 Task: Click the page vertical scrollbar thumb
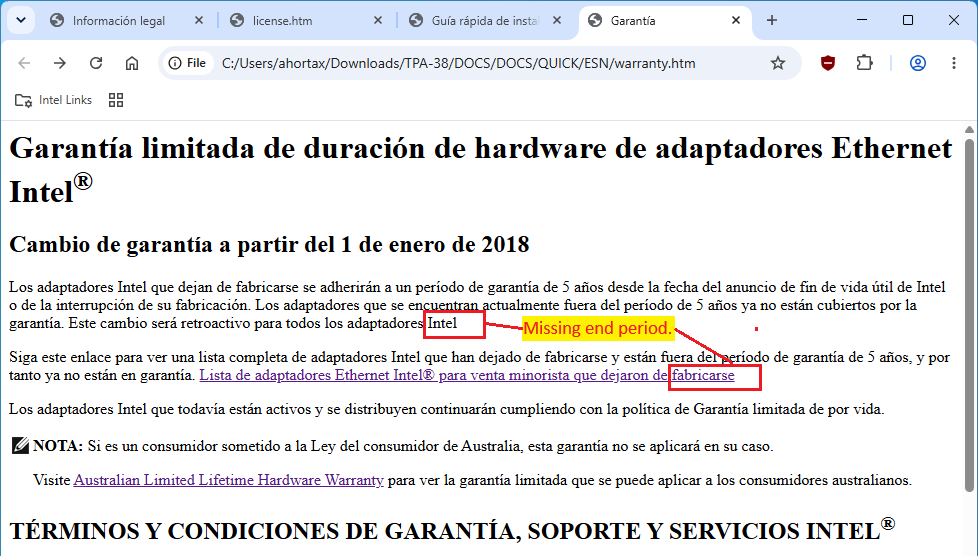coord(969,315)
